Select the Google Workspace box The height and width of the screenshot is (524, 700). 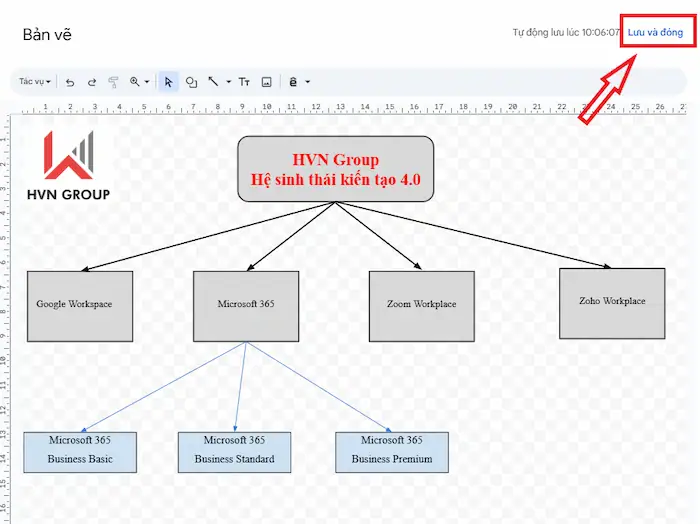tap(80, 306)
